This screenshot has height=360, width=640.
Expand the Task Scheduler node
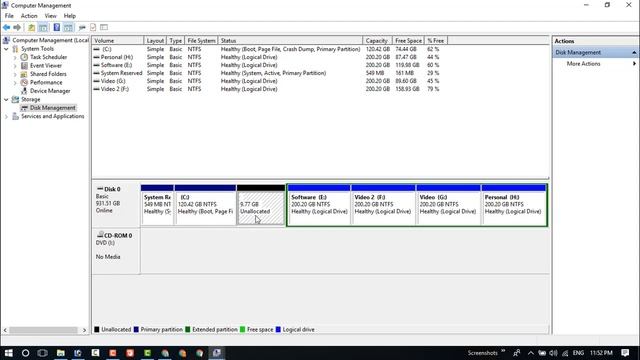(15, 58)
